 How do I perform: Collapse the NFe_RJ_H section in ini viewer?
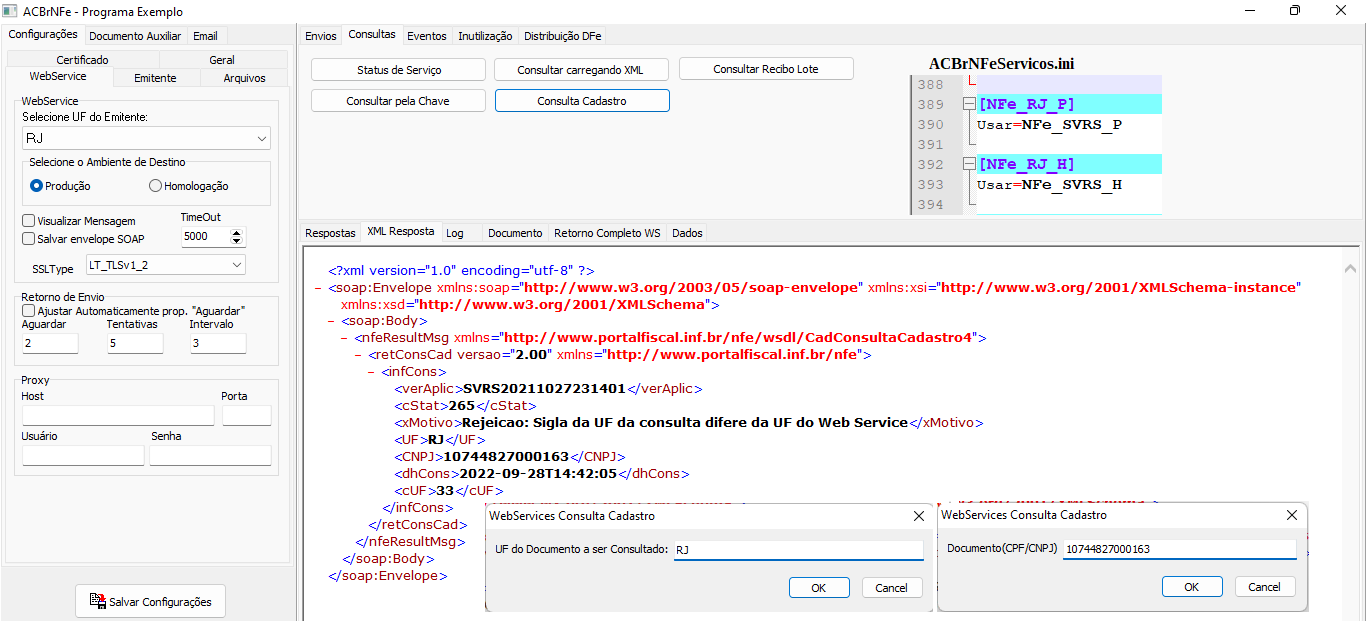coord(968,164)
